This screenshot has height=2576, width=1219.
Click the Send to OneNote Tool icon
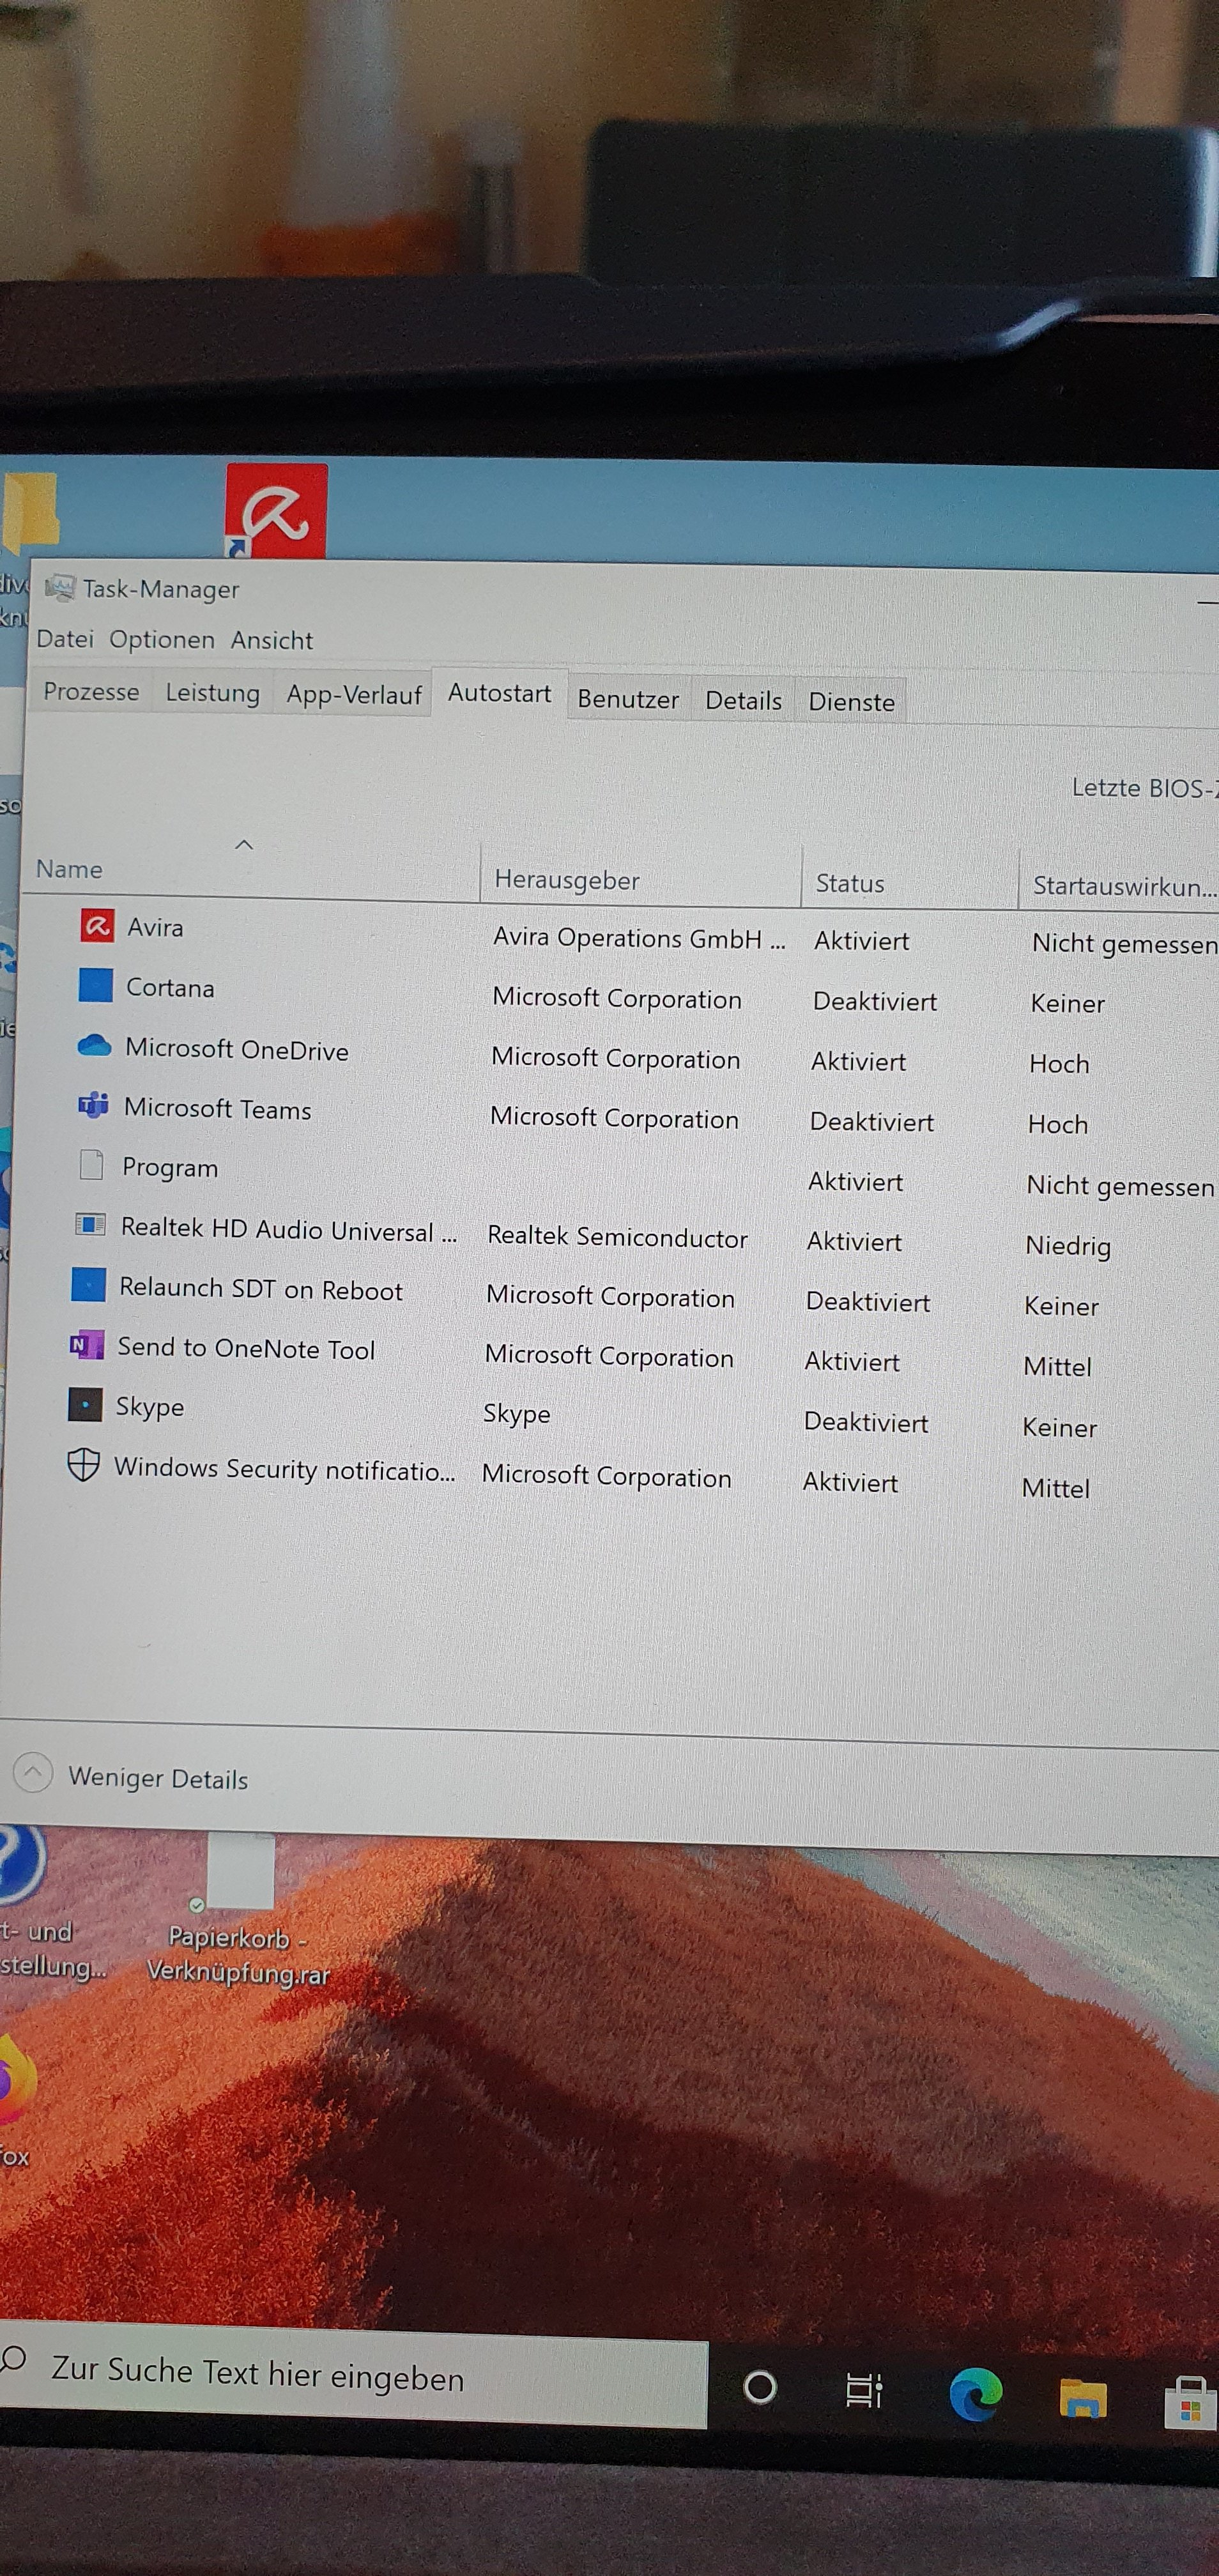click(86, 1345)
